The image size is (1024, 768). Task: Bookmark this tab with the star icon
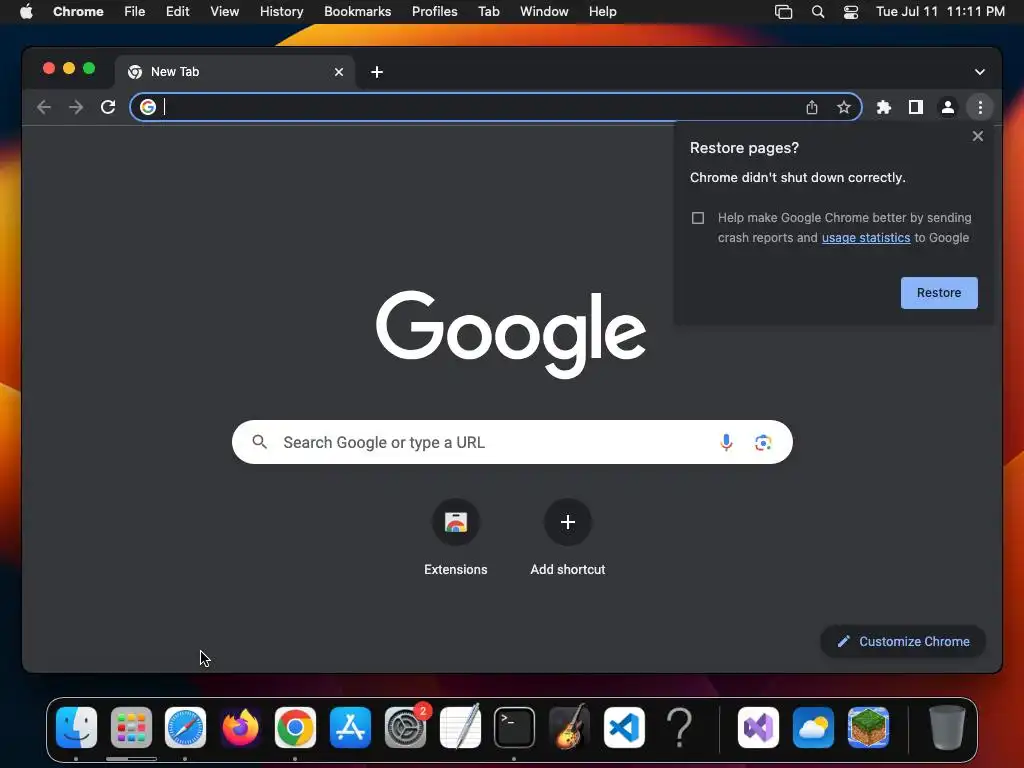tap(844, 107)
